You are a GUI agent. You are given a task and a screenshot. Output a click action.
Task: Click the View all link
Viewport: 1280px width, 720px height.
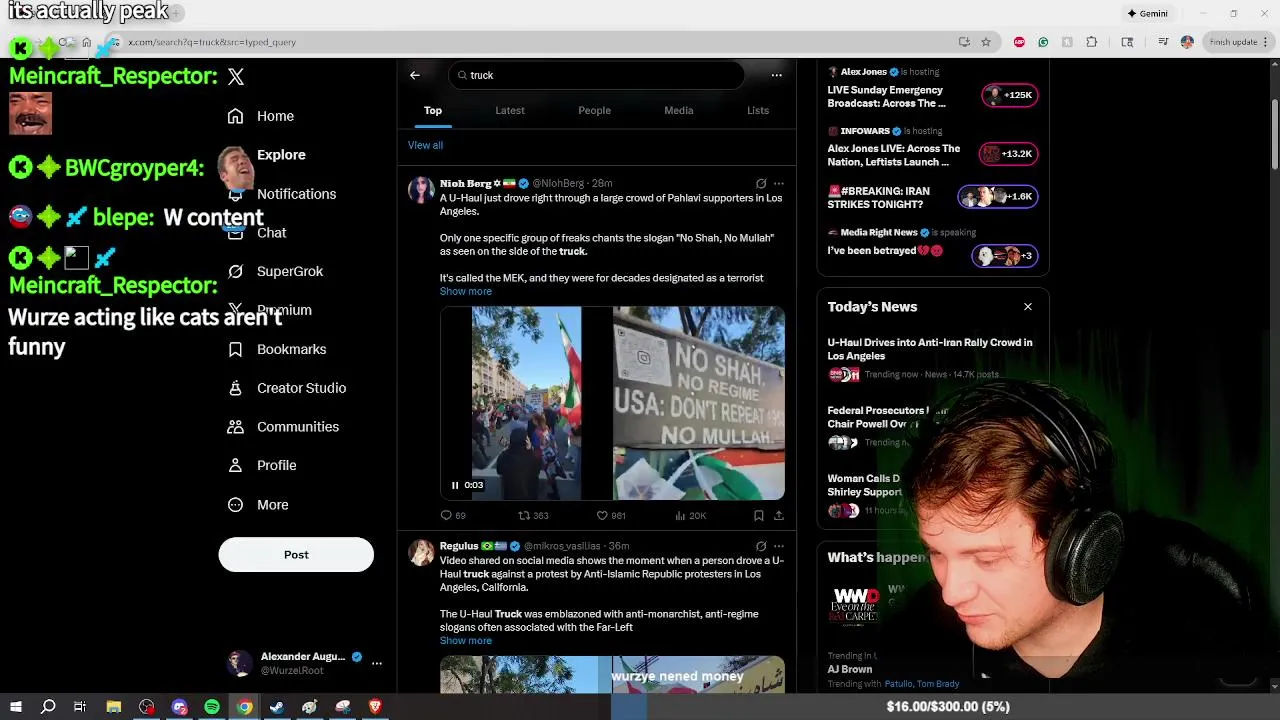click(425, 146)
